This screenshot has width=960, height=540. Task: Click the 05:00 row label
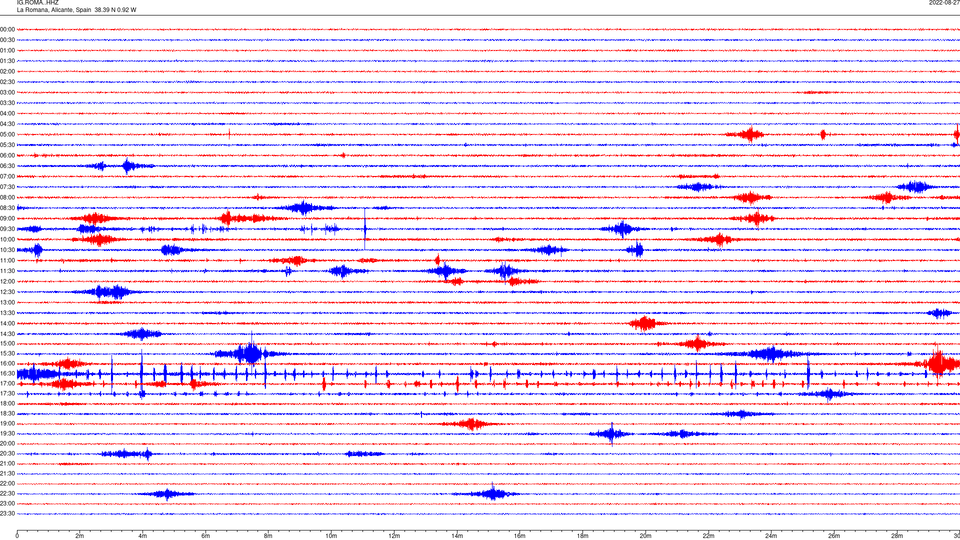pyautogui.click(x=7, y=134)
